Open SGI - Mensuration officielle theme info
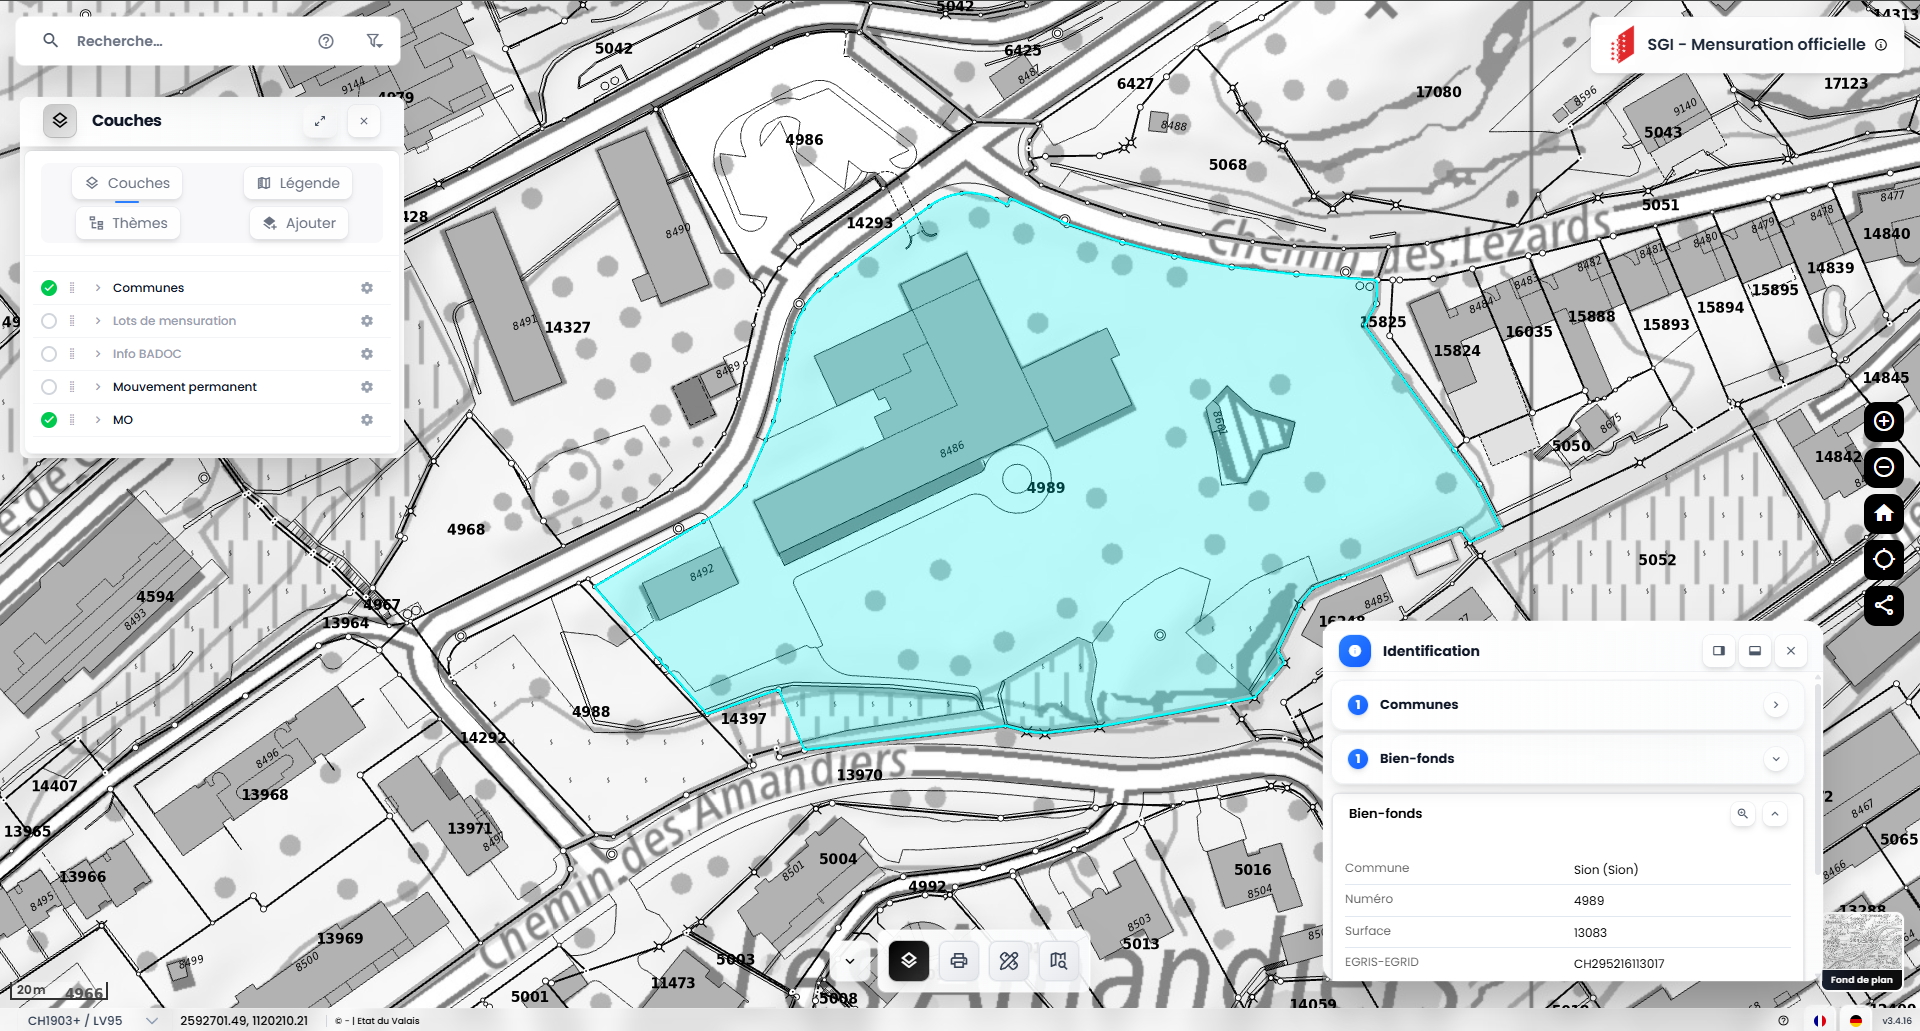This screenshot has width=1920, height=1031. (1881, 45)
